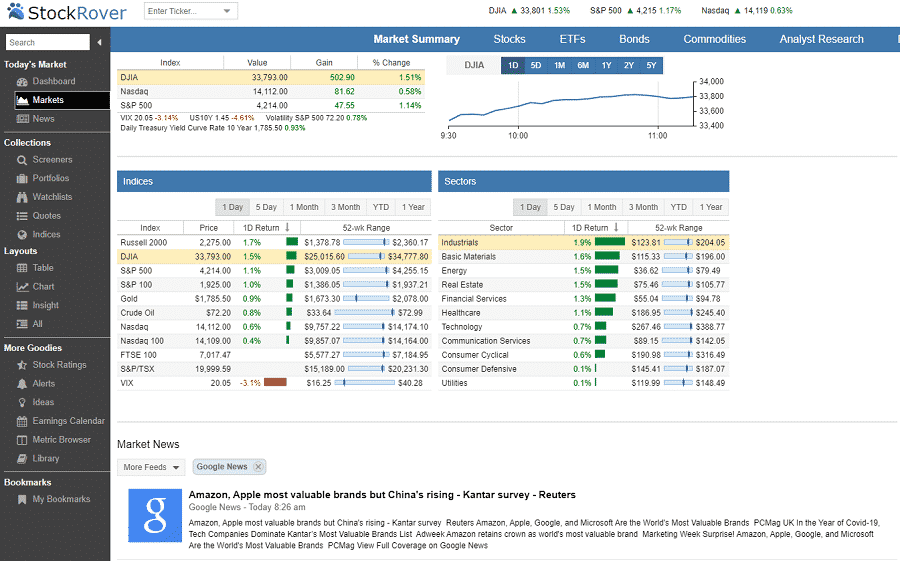
Task: Open the Amazon, Apple brands news headline
Action: click(x=382, y=495)
